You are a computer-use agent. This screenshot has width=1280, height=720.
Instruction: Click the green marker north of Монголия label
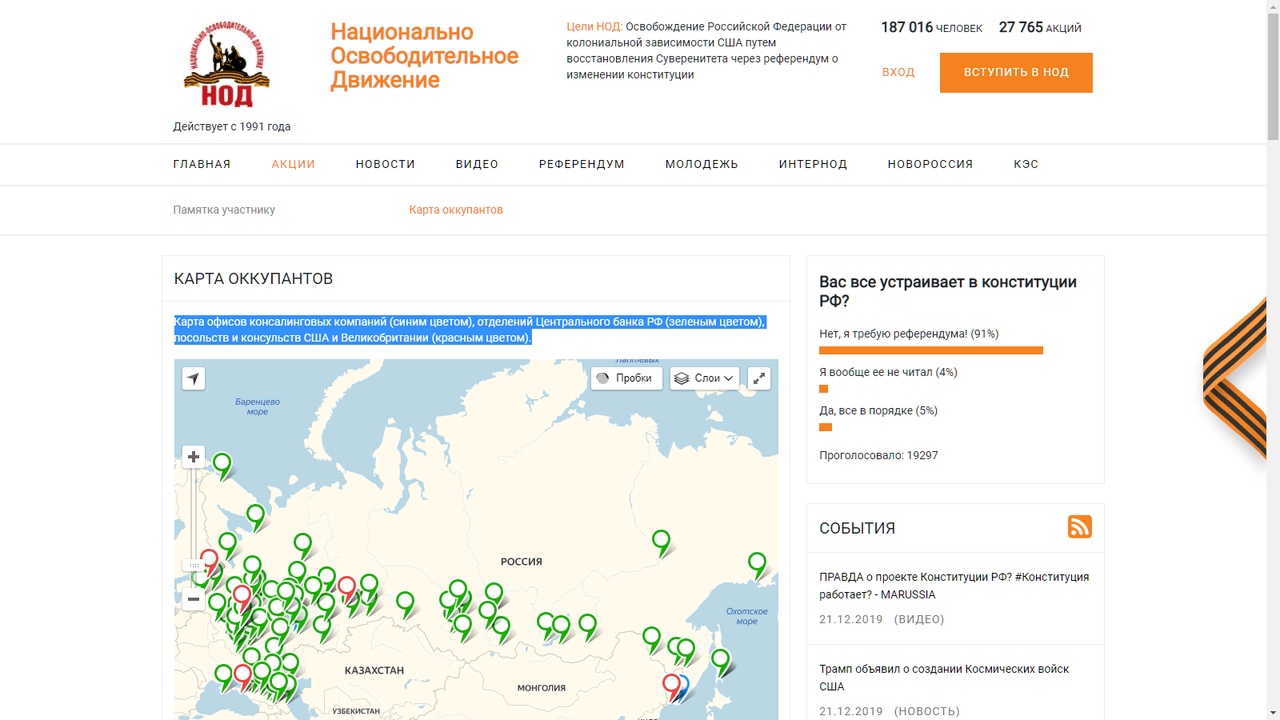coord(561,626)
